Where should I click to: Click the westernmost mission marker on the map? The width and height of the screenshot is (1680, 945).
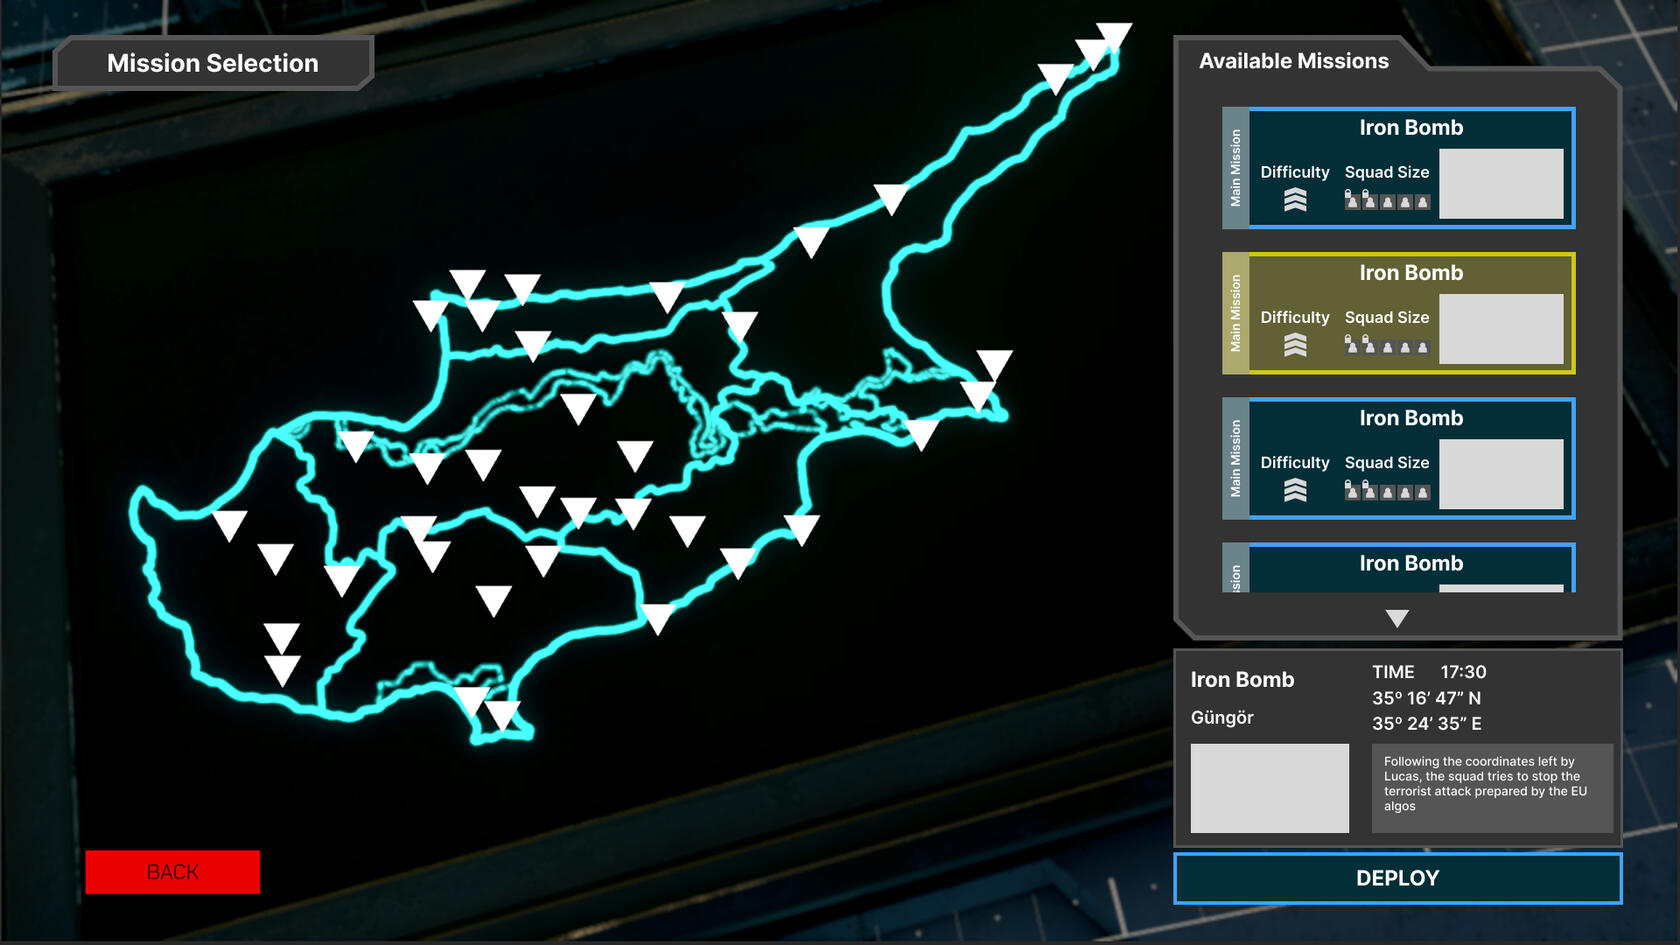pyautogui.click(x=229, y=525)
